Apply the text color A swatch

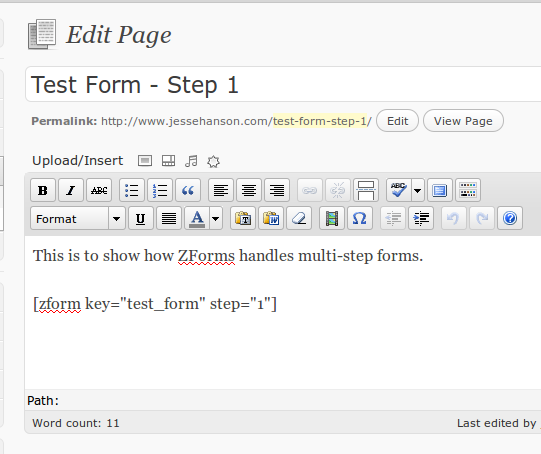(x=197, y=218)
